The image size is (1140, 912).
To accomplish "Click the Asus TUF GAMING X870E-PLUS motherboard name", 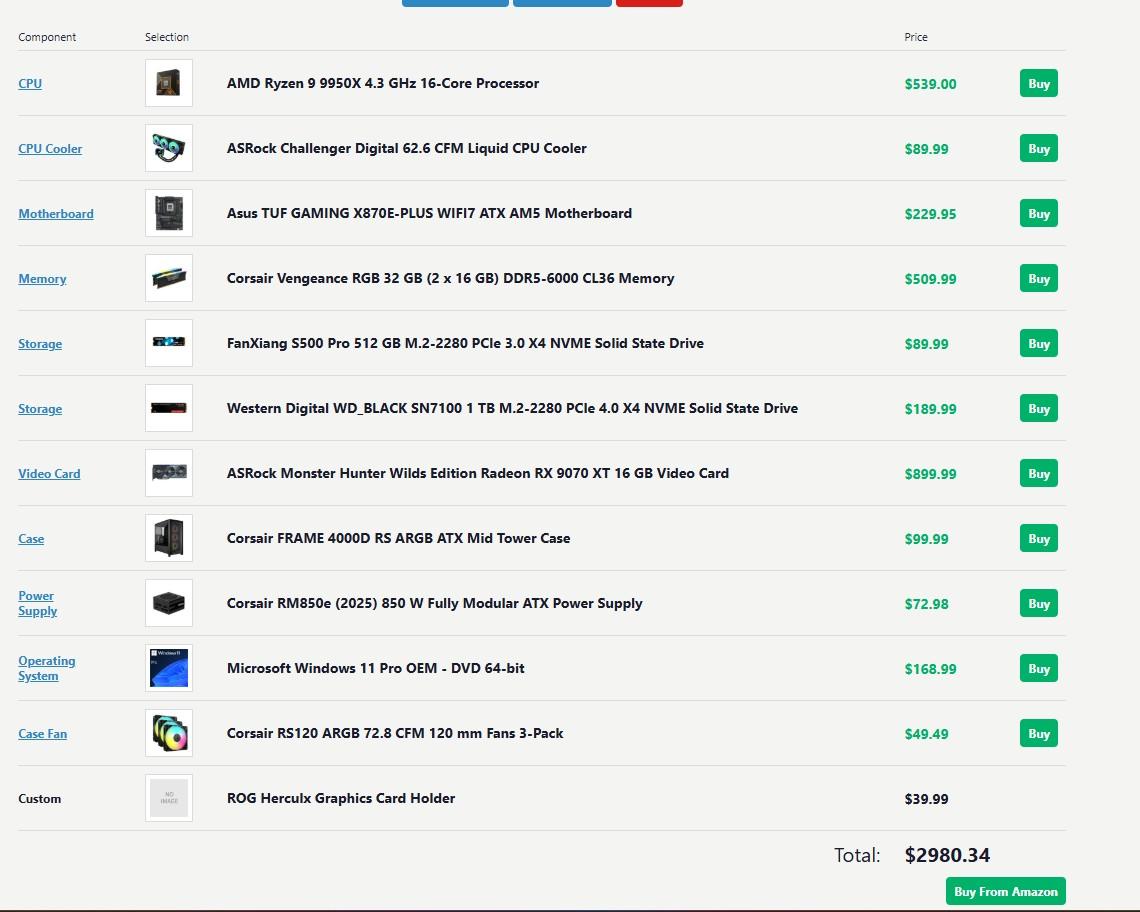I will pyautogui.click(x=429, y=213).
